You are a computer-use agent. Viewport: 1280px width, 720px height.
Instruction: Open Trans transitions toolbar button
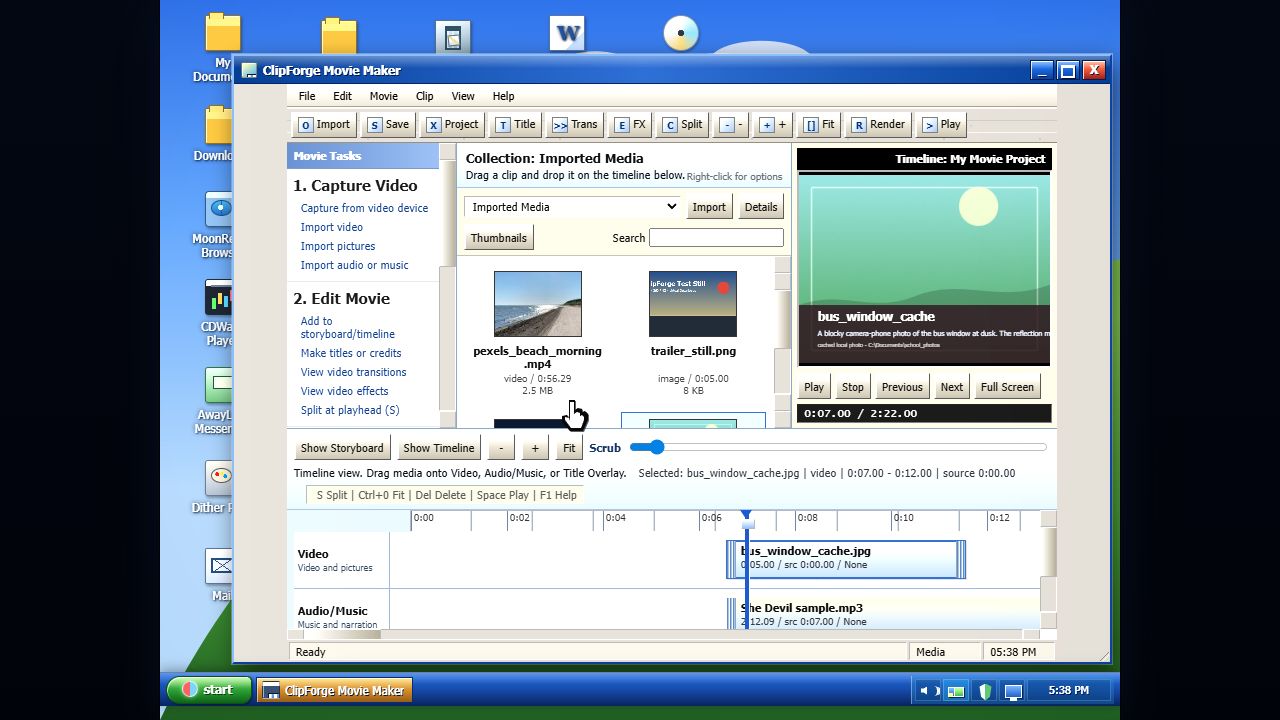pos(575,125)
